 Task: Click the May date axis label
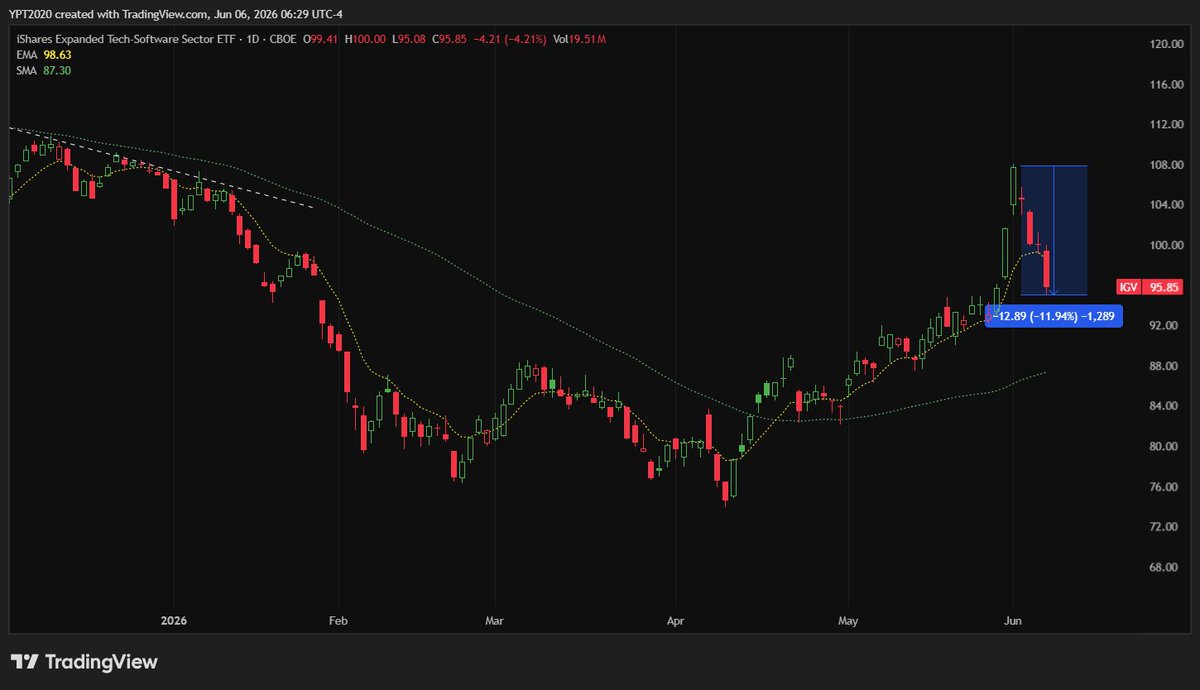point(848,620)
